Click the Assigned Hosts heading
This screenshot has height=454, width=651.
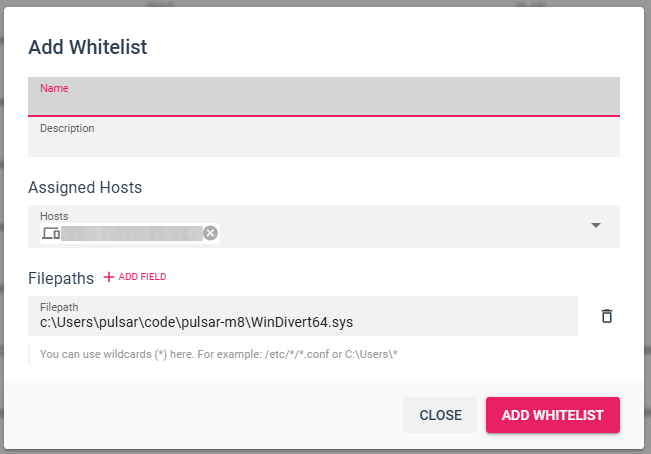tap(85, 187)
